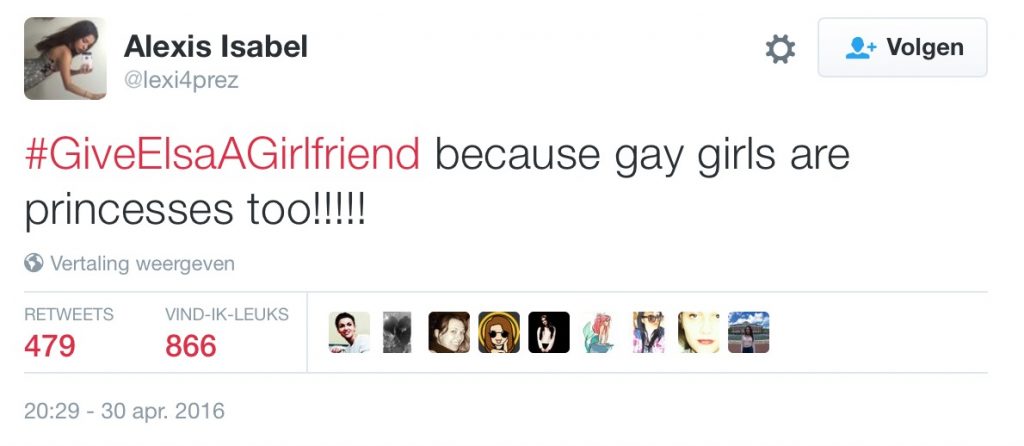The width and height of the screenshot is (1024, 446).
Task: Click the grayscale blurry liker avatar
Action: 398,333
